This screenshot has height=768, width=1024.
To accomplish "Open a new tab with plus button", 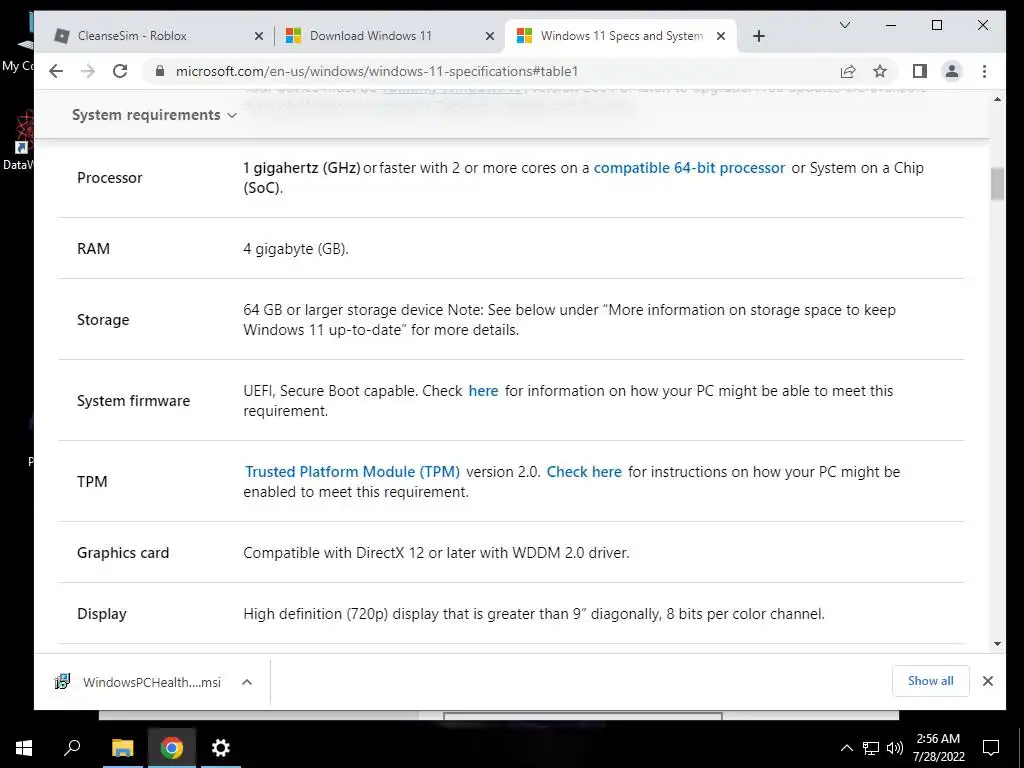I will pyautogui.click(x=758, y=36).
